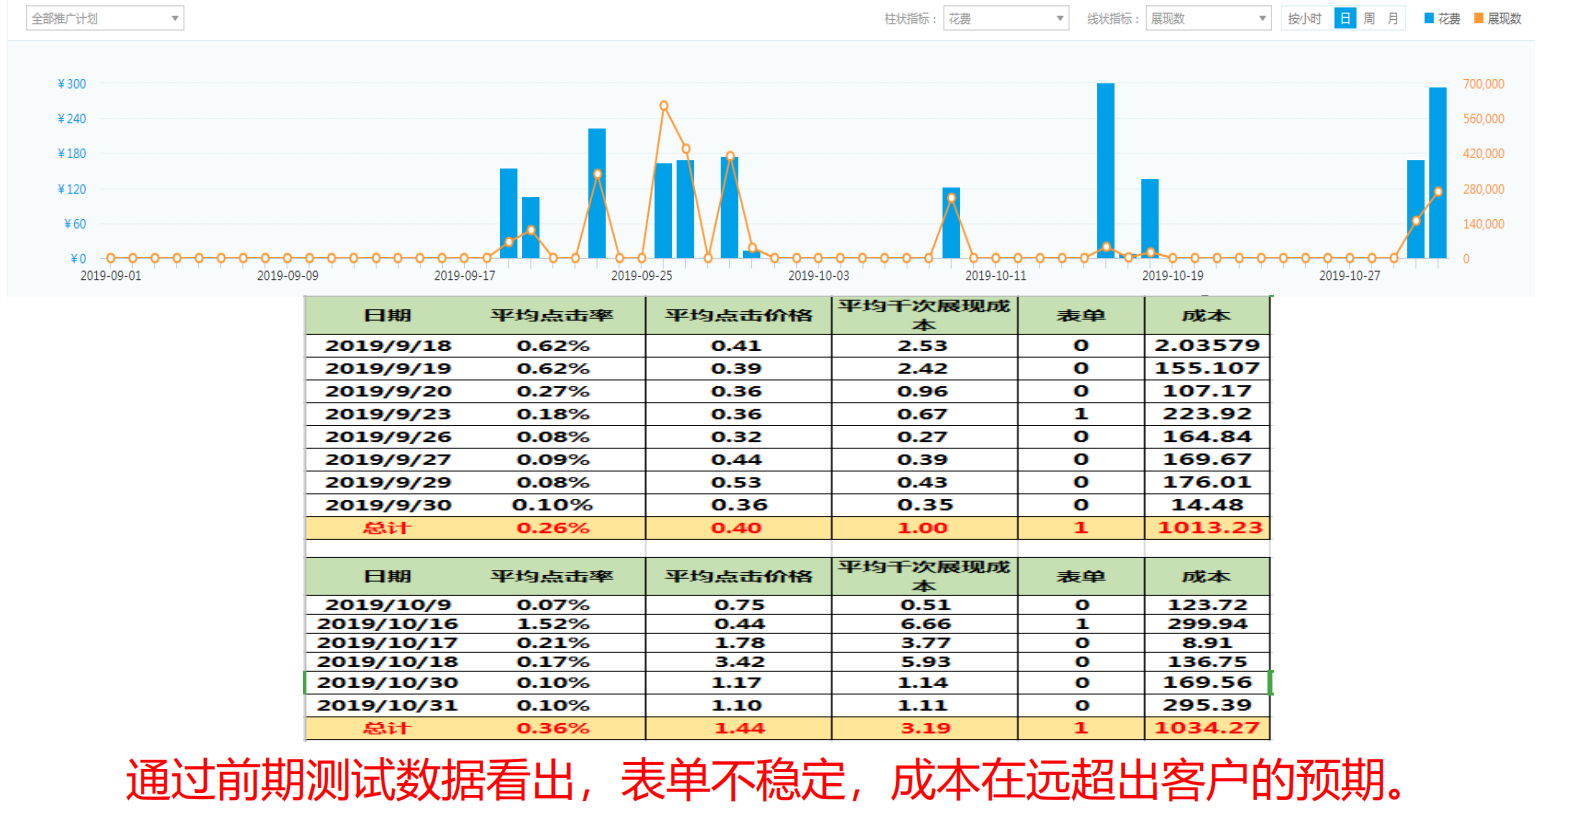Click the orange point on the 2019-09-01 axis tick
The height and width of the screenshot is (820, 1589).
click(x=111, y=258)
